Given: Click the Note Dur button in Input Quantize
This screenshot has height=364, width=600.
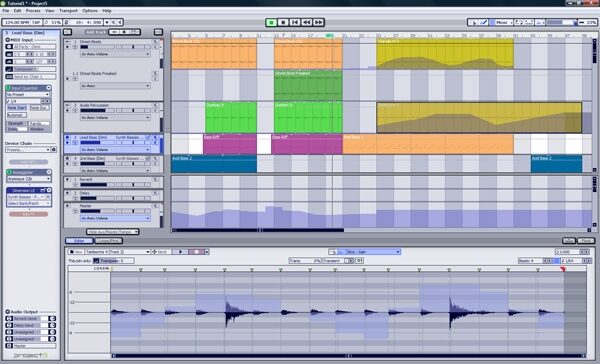Looking at the screenshot, I should 39,108.
